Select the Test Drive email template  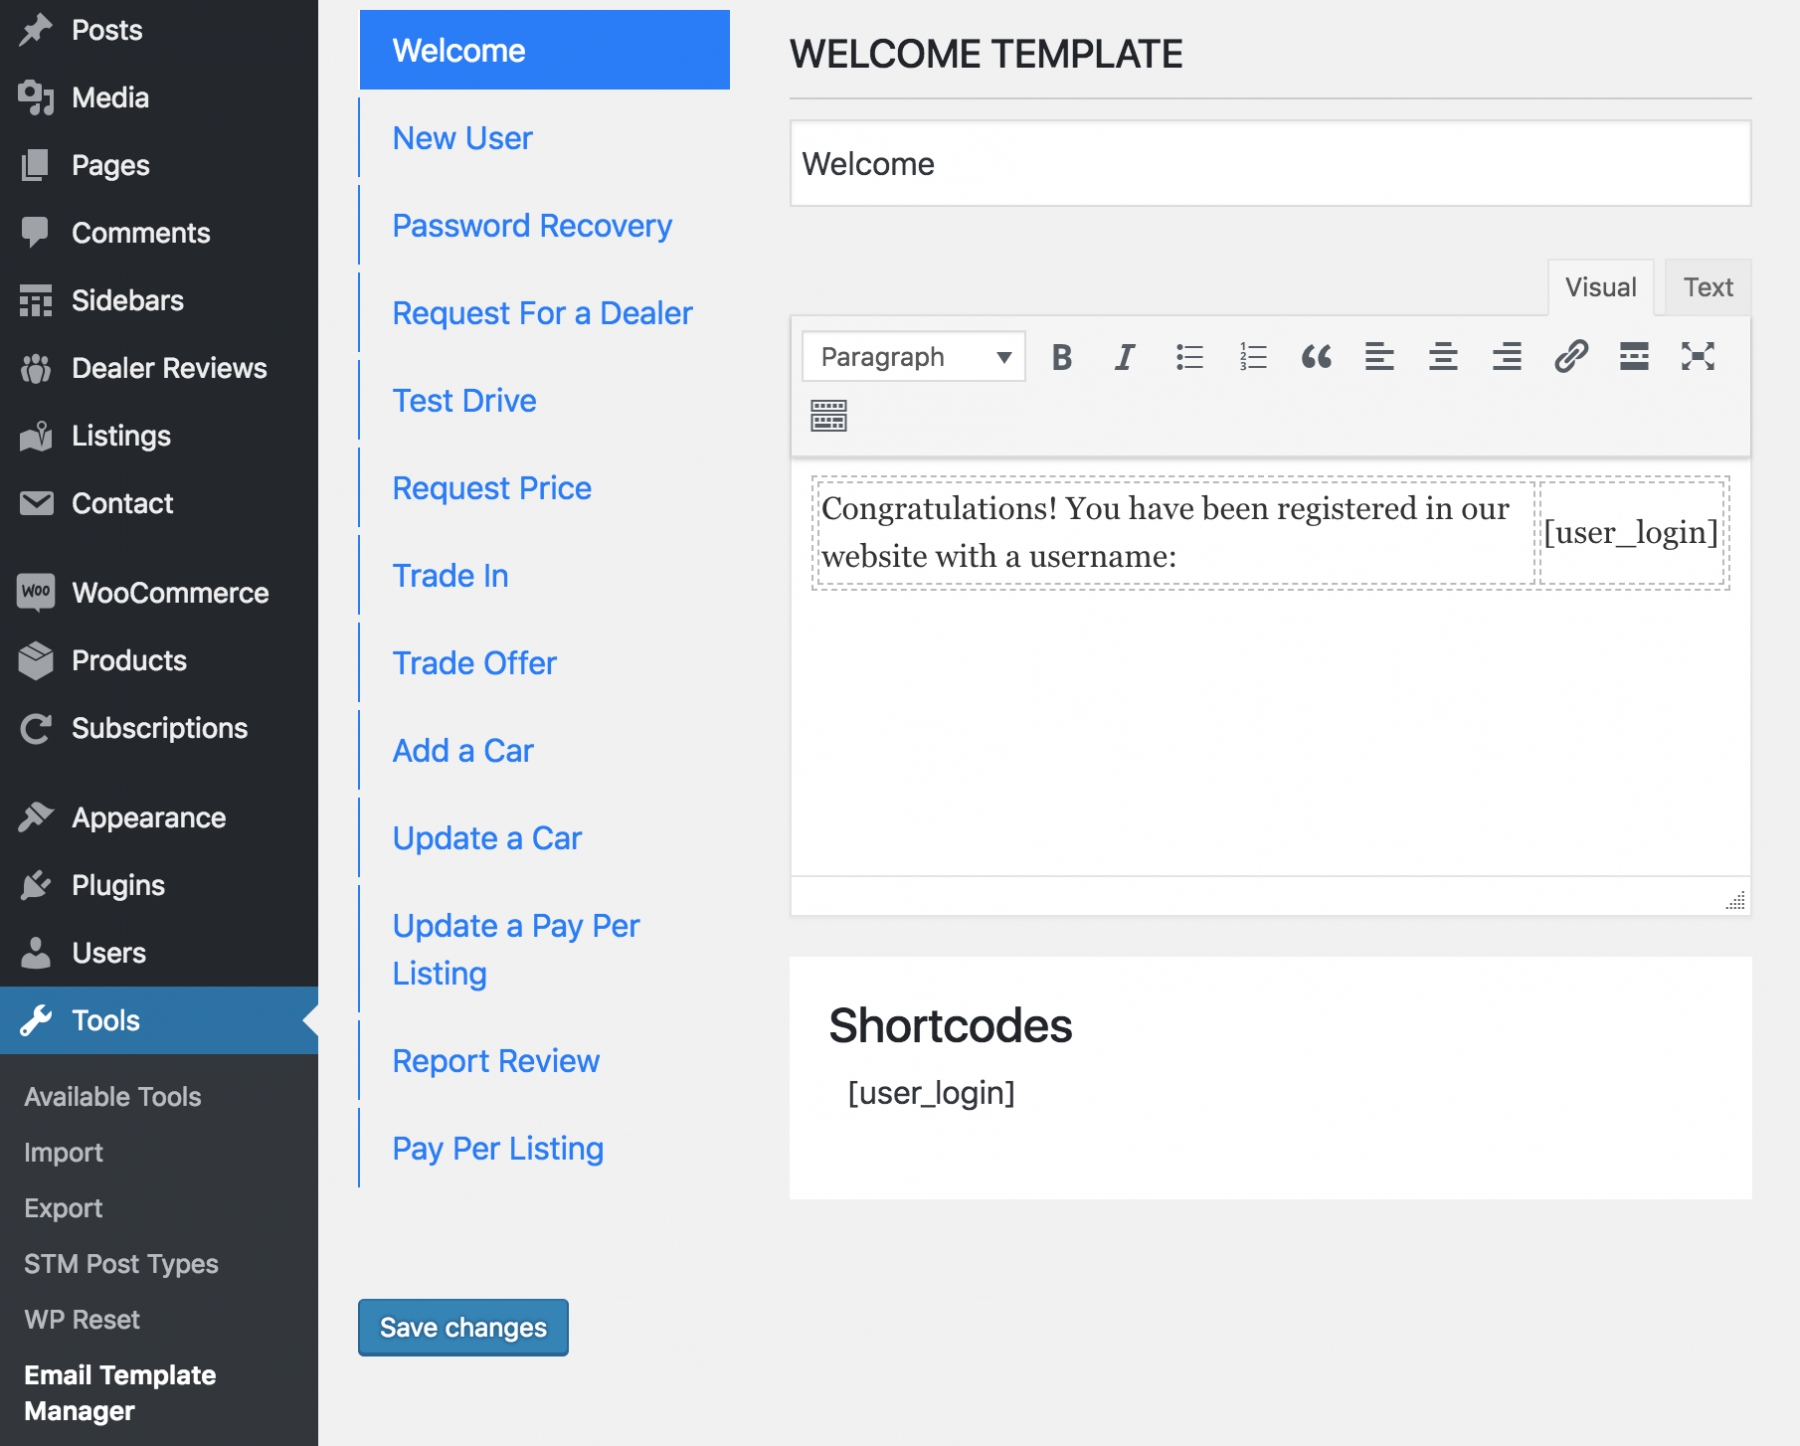(464, 401)
